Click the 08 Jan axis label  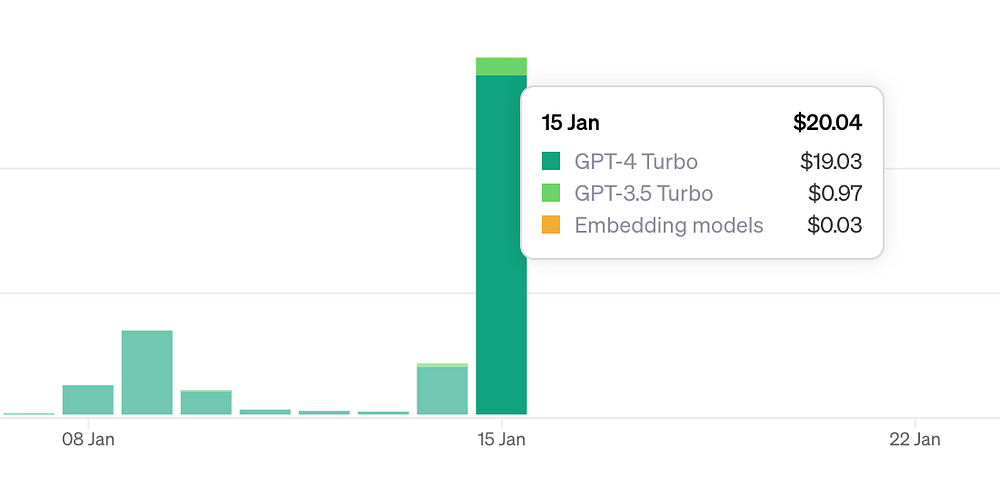tap(88, 439)
